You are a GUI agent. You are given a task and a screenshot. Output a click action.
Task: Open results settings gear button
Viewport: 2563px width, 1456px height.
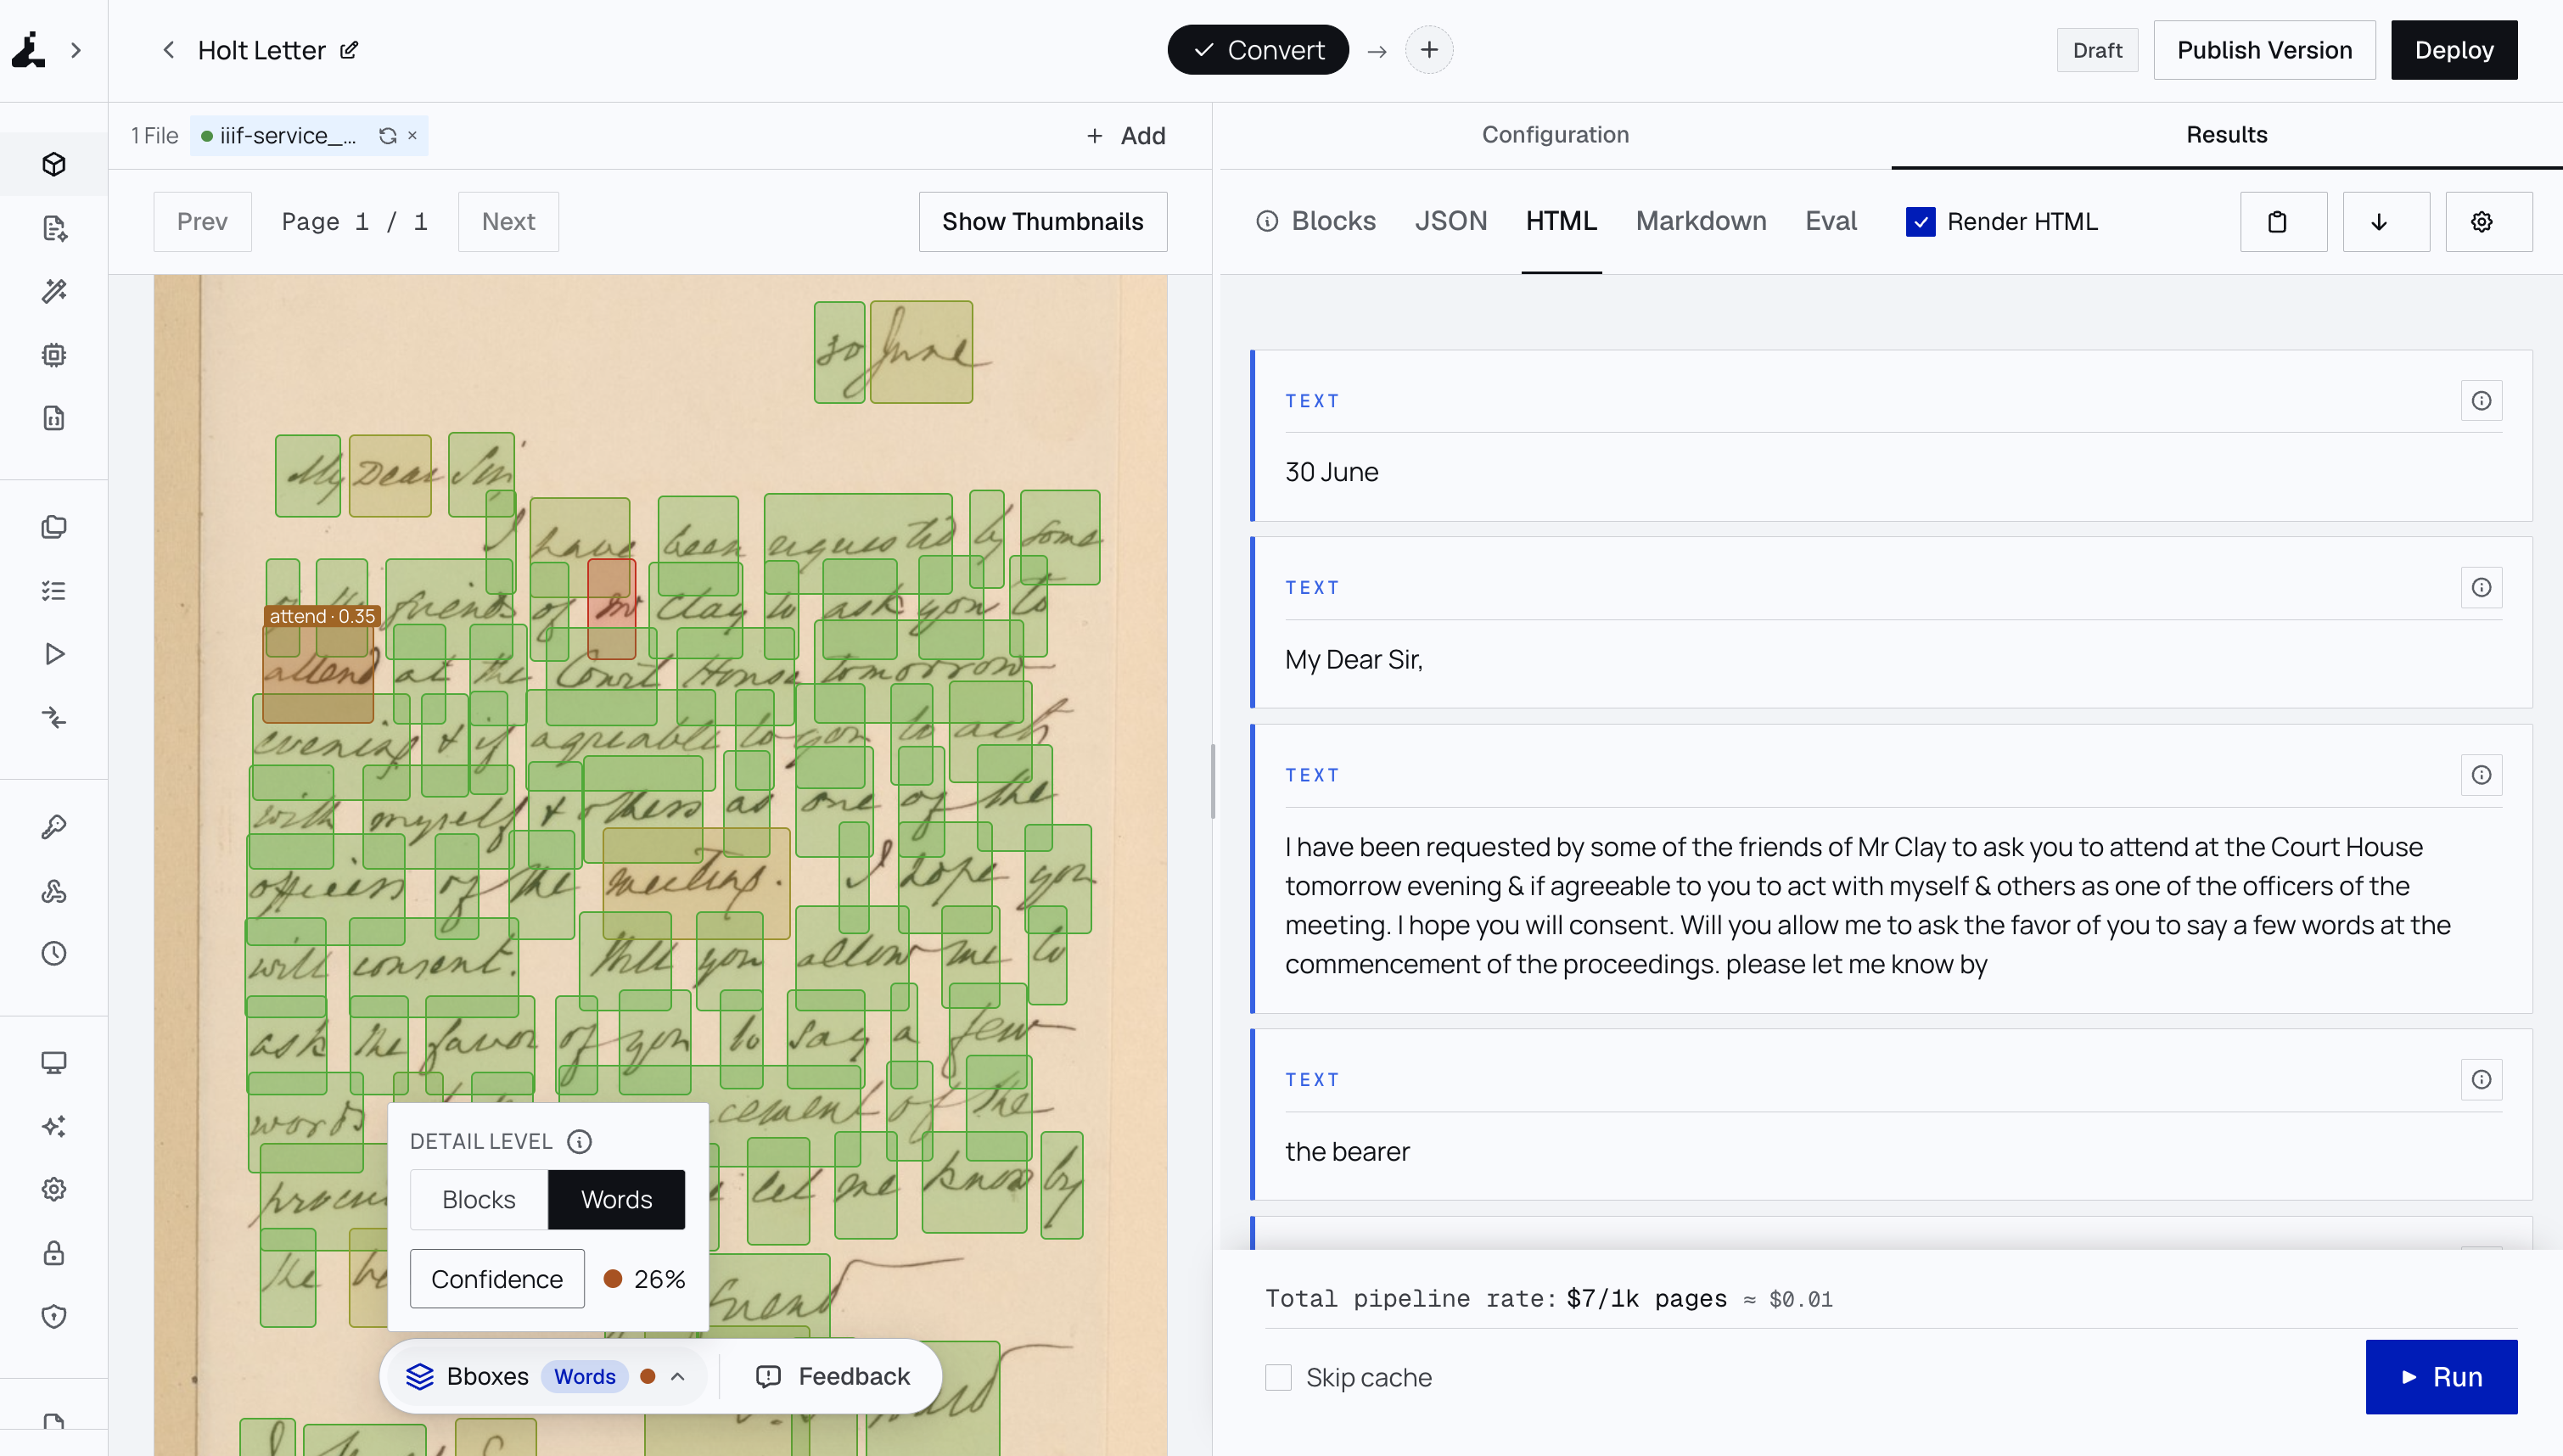[2488, 222]
